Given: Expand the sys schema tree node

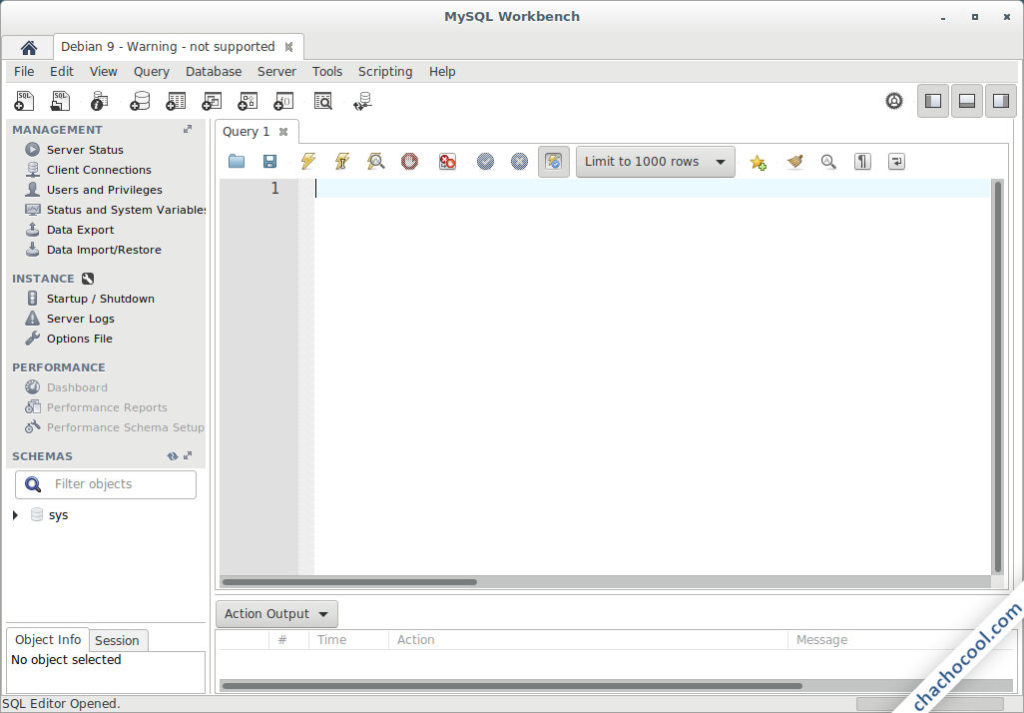Looking at the screenshot, I should [x=15, y=515].
